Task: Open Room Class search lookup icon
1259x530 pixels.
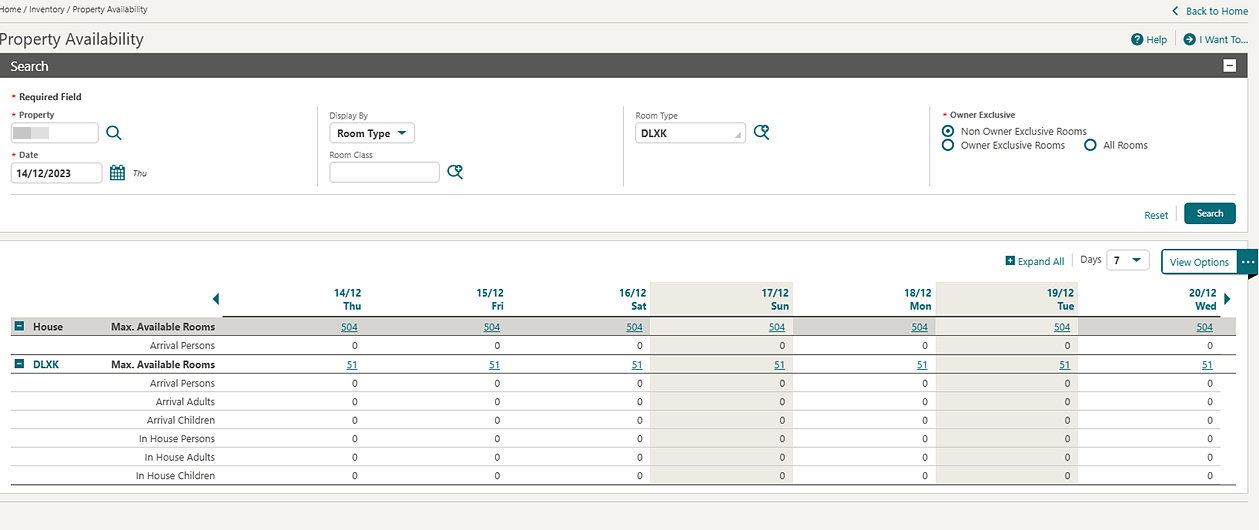Action: click(x=455, y=172)
